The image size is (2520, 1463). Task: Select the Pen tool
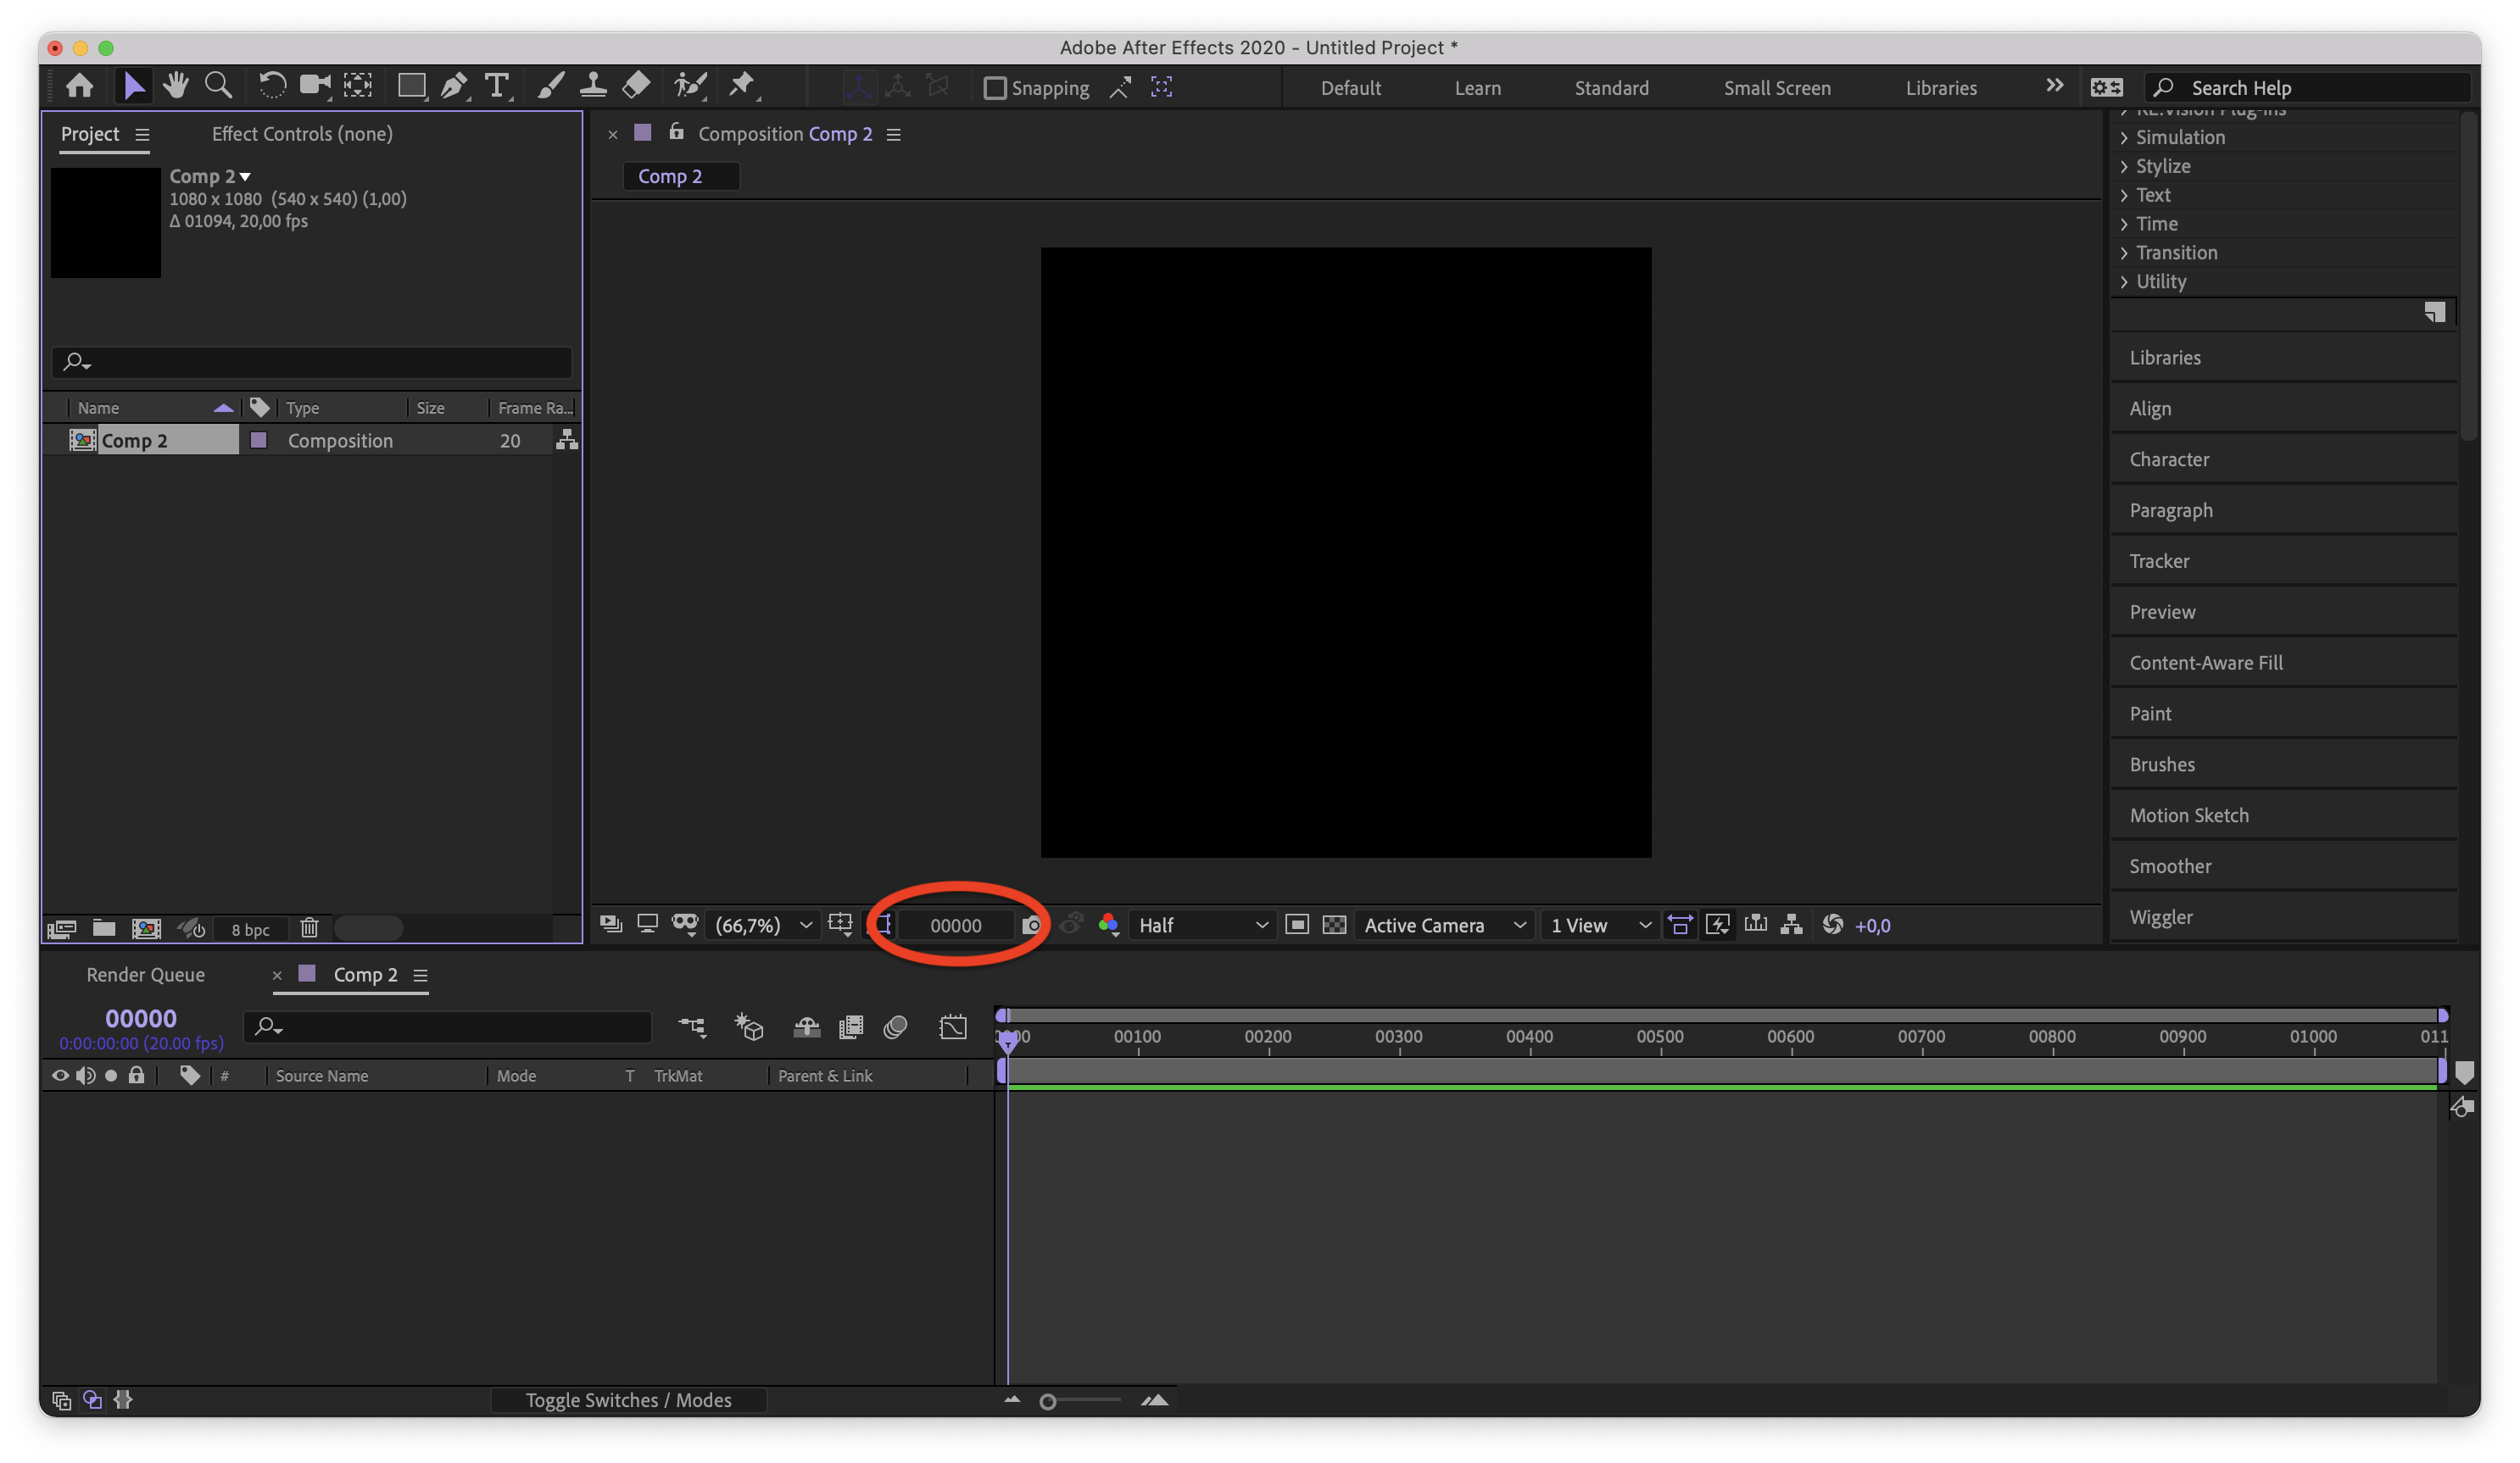click(x=454, y=86)
